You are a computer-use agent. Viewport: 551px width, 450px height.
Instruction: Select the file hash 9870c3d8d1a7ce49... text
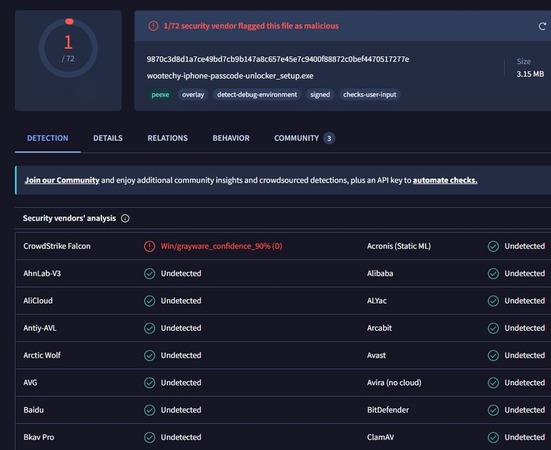coord(278,59)
